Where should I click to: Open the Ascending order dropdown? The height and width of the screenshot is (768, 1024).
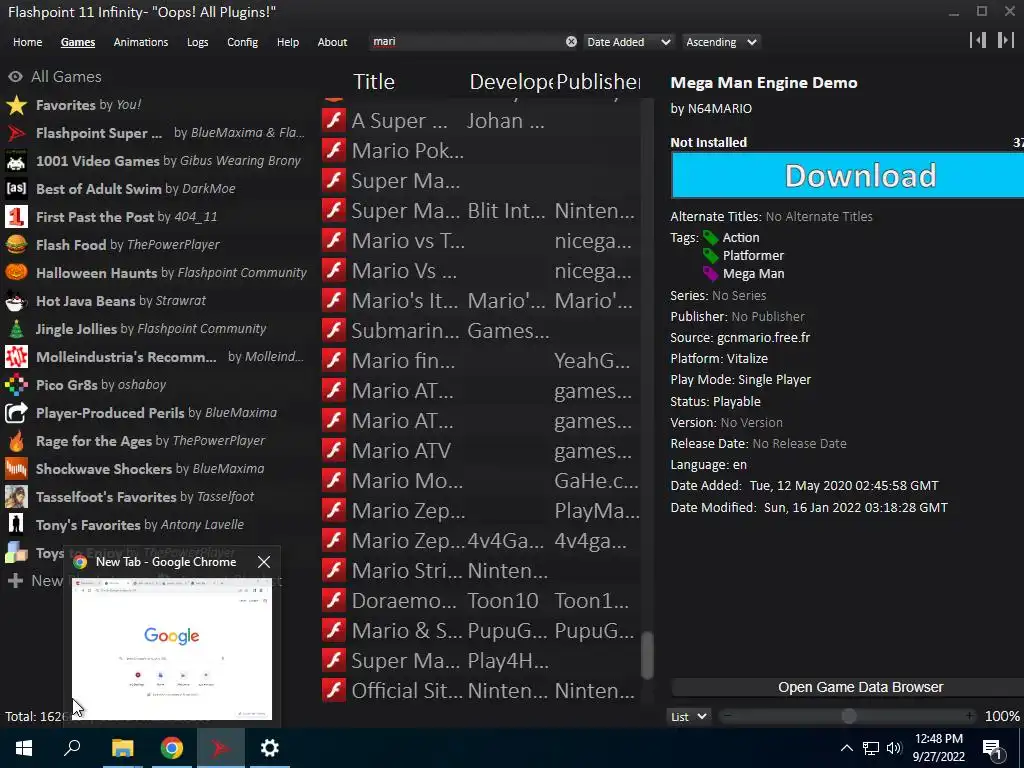point(721,42)
